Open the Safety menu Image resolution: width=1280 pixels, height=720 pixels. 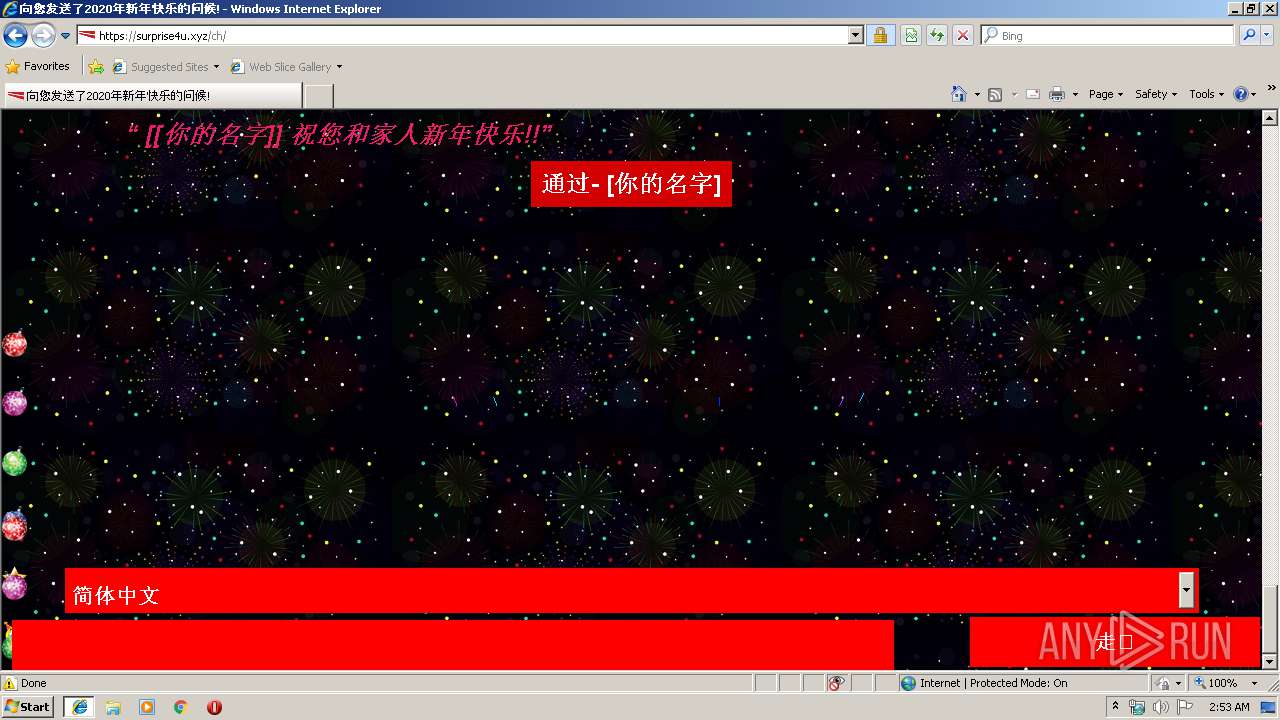tap(1156, 94)
